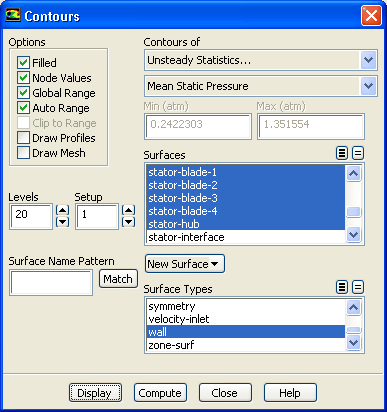Click the Display button
Screen dimensions: 387x412
coord(95,393)
